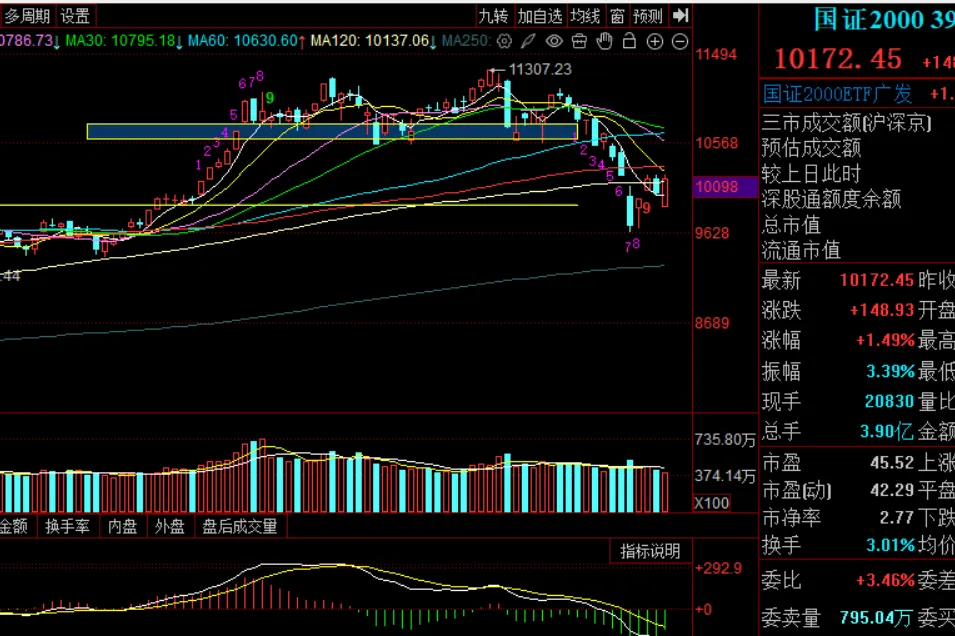The image size is (955, 636).
Task: Click the 10172.45 large price header
Action: pos(837,59)
